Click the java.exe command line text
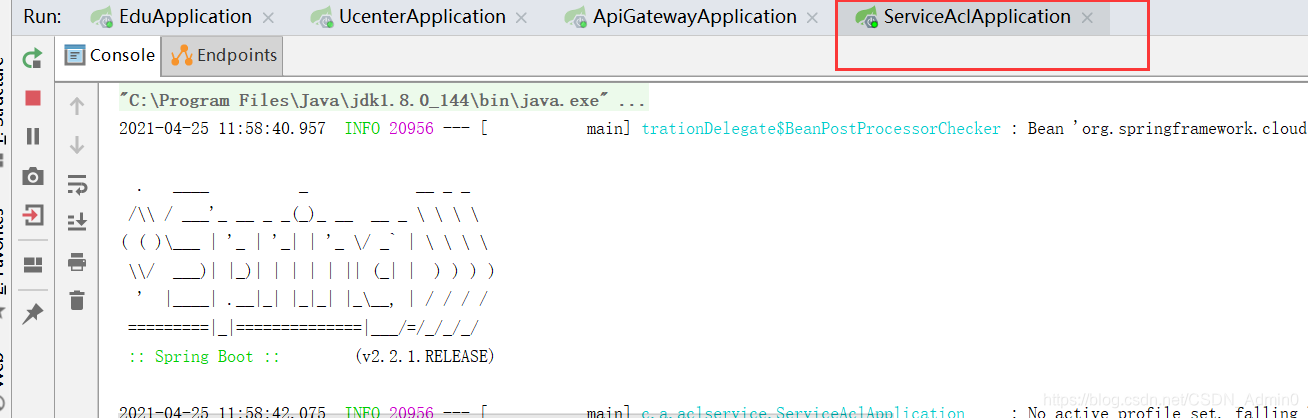Viewport: 1308px width, 418px height. [x=383, y=101]
